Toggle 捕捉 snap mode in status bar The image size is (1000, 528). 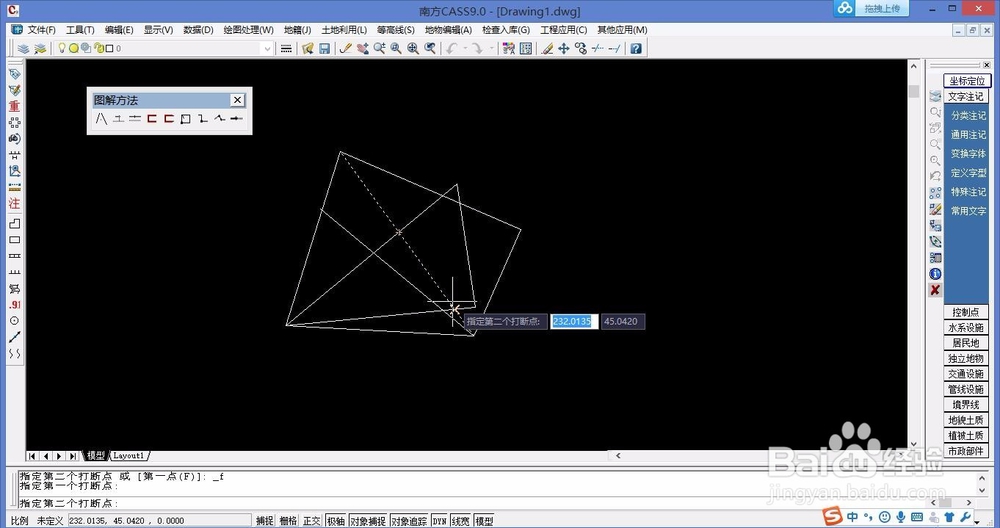click(265, 521)
